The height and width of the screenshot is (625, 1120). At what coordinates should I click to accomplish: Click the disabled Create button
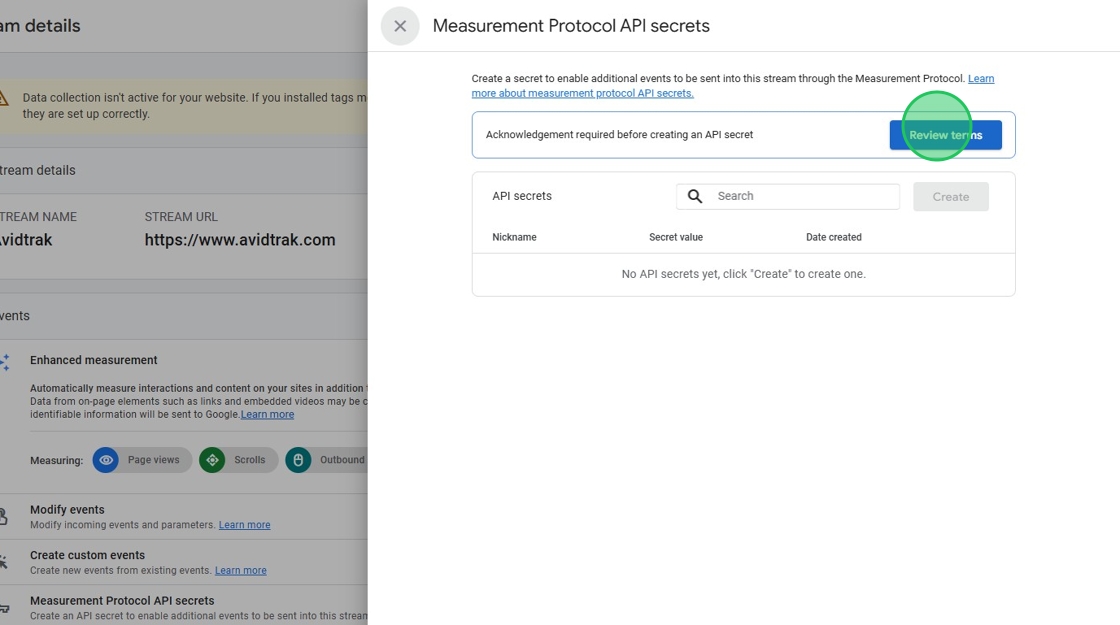coord(951,196)
